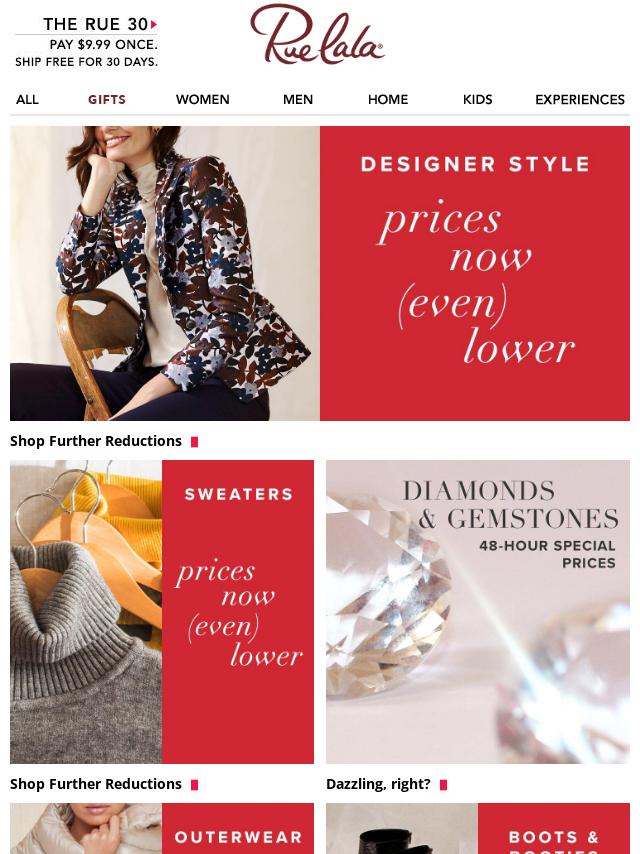Open the Outerwear banner
This screenshot has height=854, width=640.
[162, 828]
